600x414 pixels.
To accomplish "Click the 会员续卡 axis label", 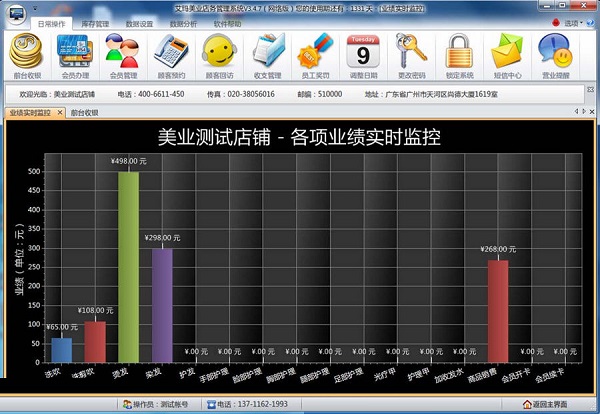I will [x=549, y=375].
